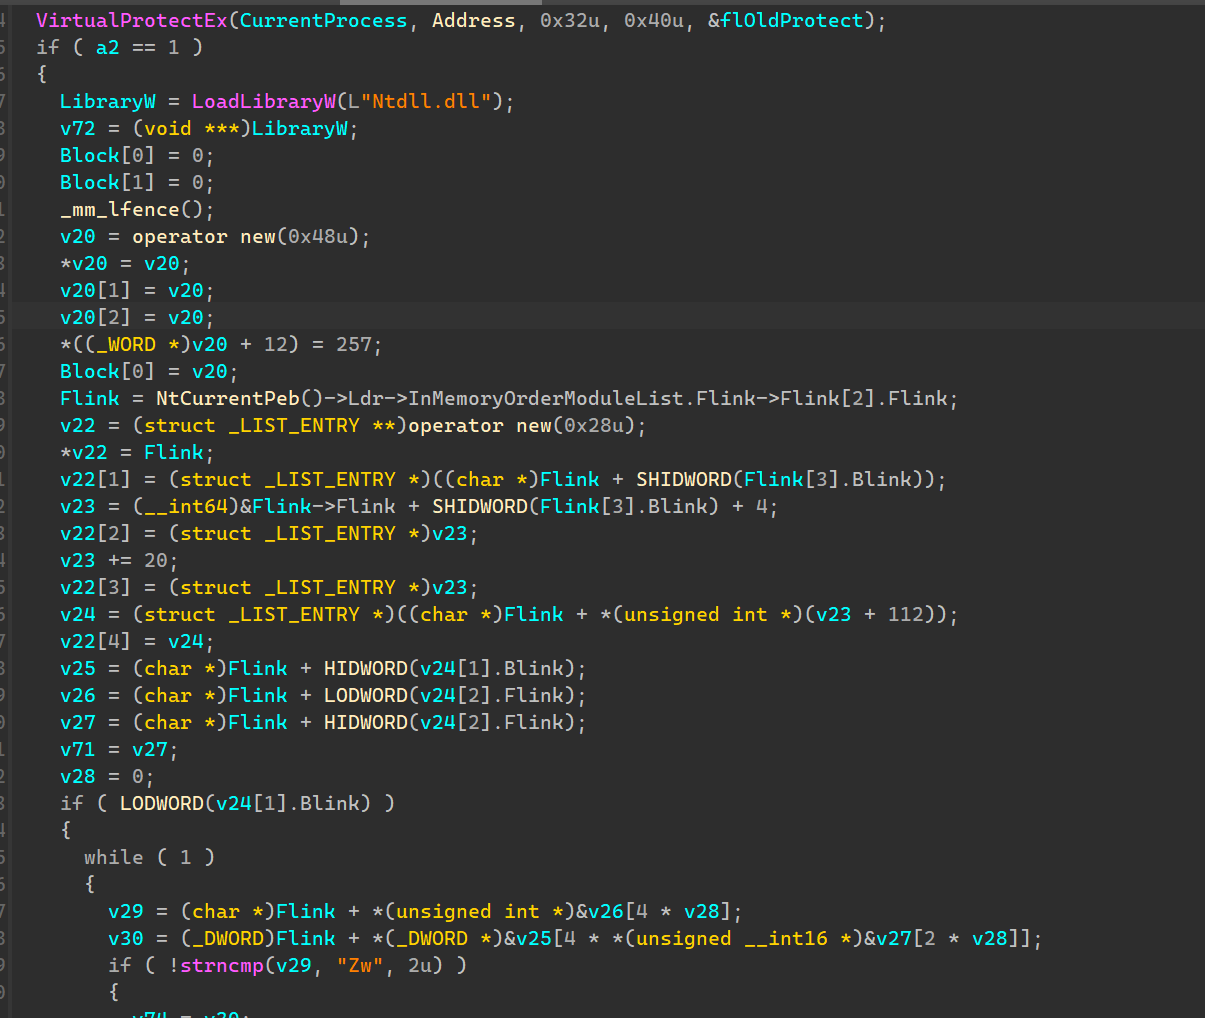This screenshot has height=1018, width=1205.
Task: Click the v71 variable assignment
Action: point(77,749)
